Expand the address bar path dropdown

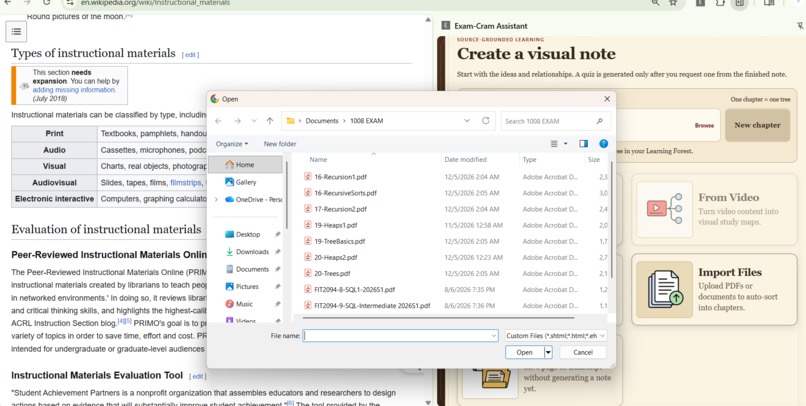pos(467,121)
